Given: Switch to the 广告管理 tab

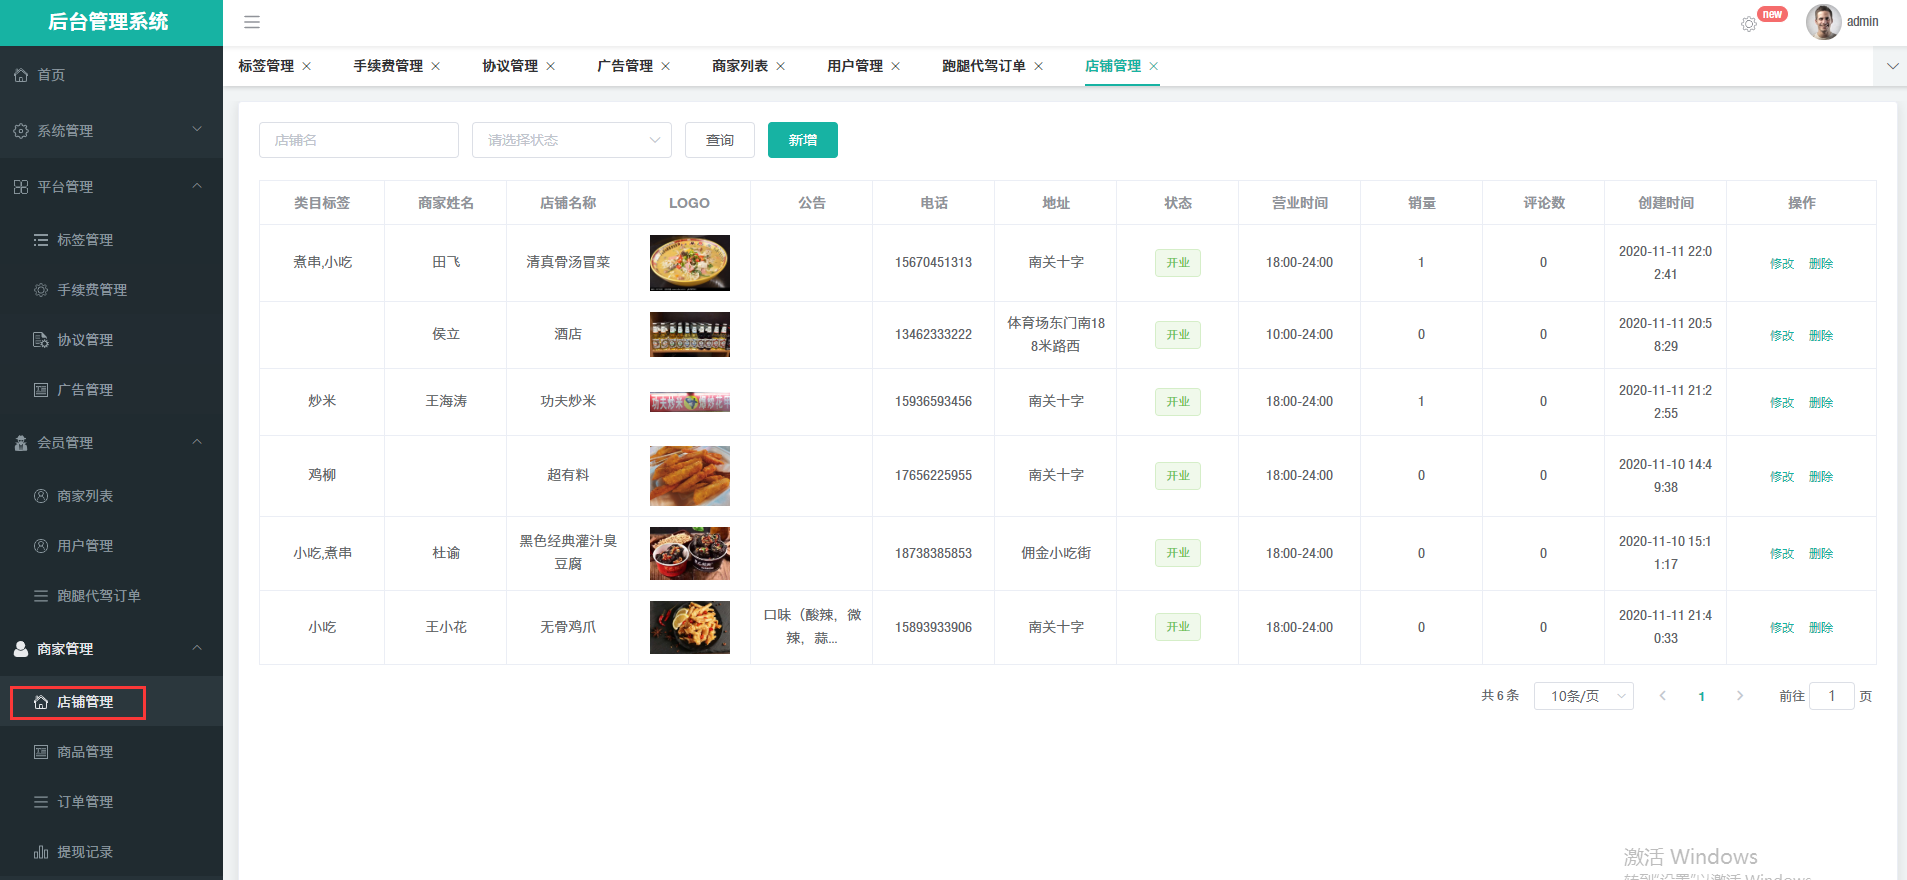Looking at the screenshot, I should (625, 66).
